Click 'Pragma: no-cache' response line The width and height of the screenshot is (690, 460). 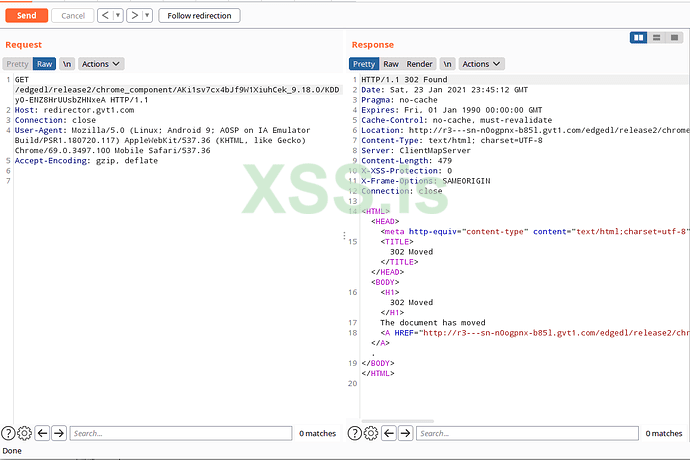pos(399,100)
